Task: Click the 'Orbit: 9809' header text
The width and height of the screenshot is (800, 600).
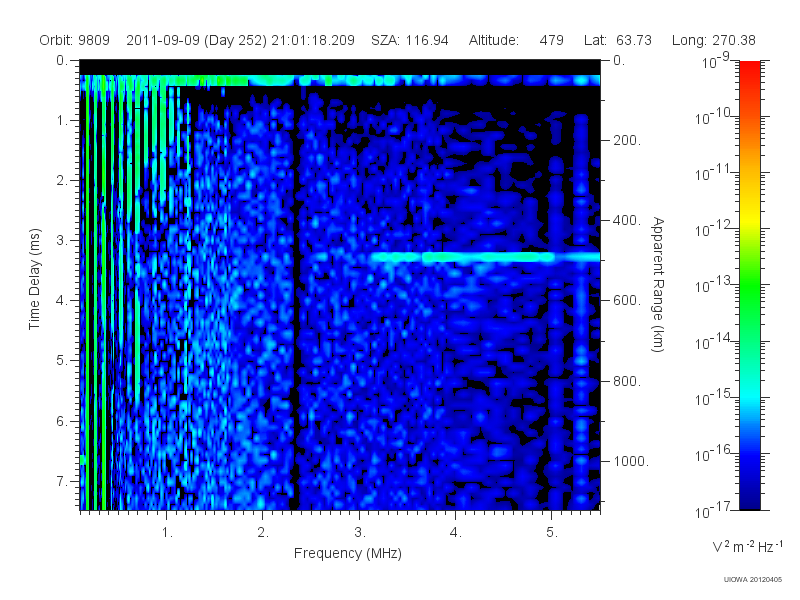Action: [x=74, y=40]
